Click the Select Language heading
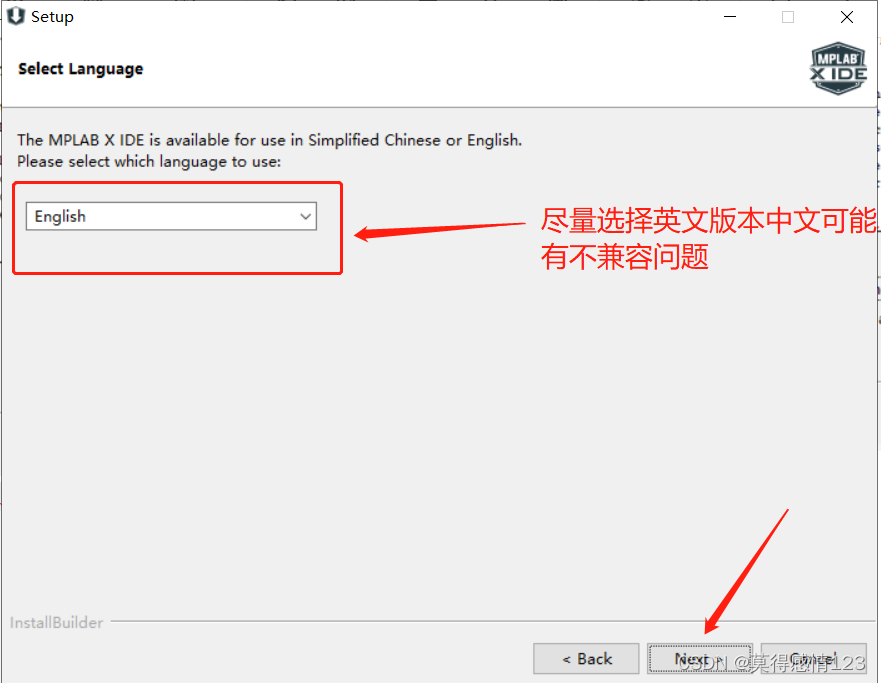 (x=80, y=69)
